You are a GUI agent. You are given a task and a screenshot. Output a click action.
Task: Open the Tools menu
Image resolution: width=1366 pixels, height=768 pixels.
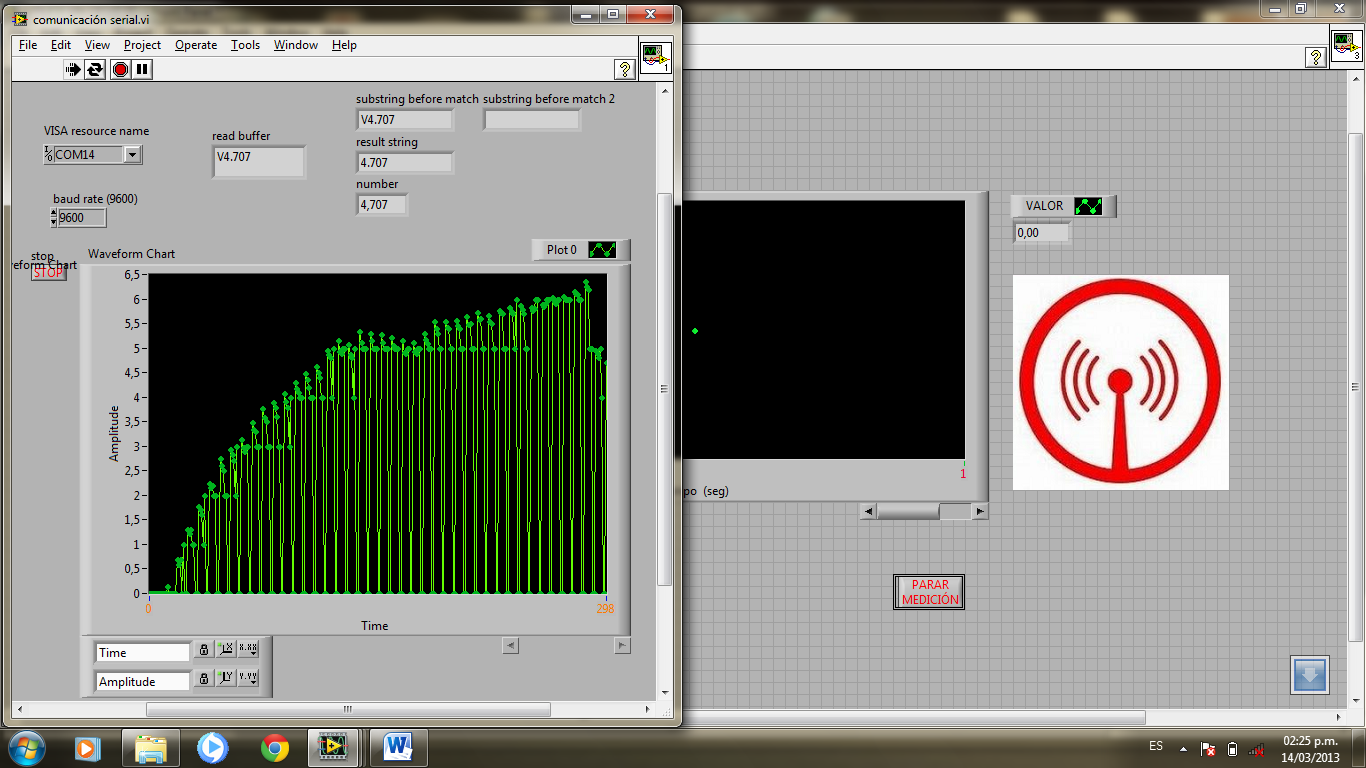pyautogui.click(x=245, y=45)
